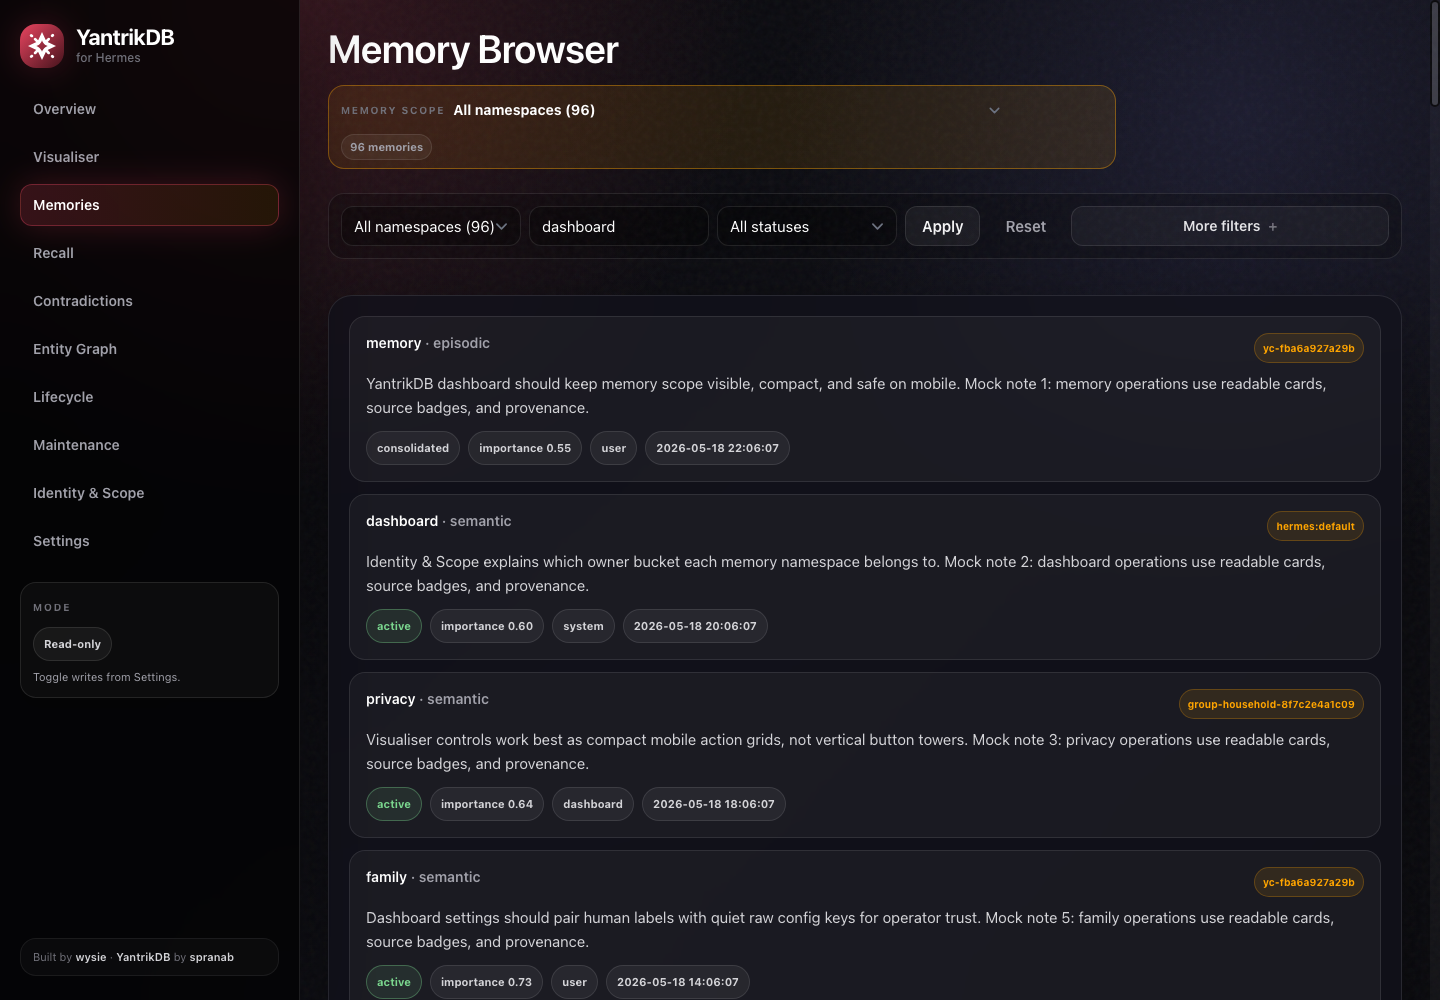Click the 2026-05-18 20:06:07 timestamp chip

[695, 626]
